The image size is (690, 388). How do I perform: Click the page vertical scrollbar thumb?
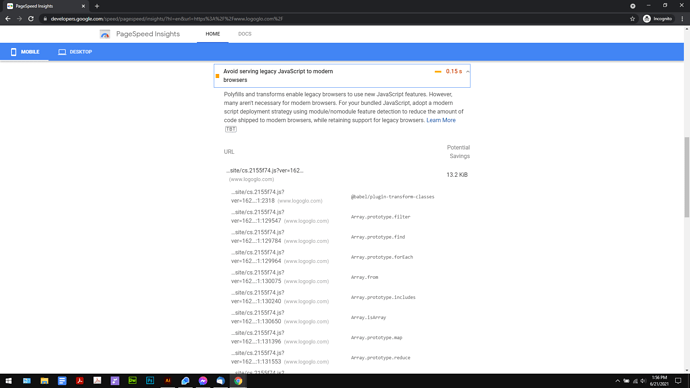[686, 177]
